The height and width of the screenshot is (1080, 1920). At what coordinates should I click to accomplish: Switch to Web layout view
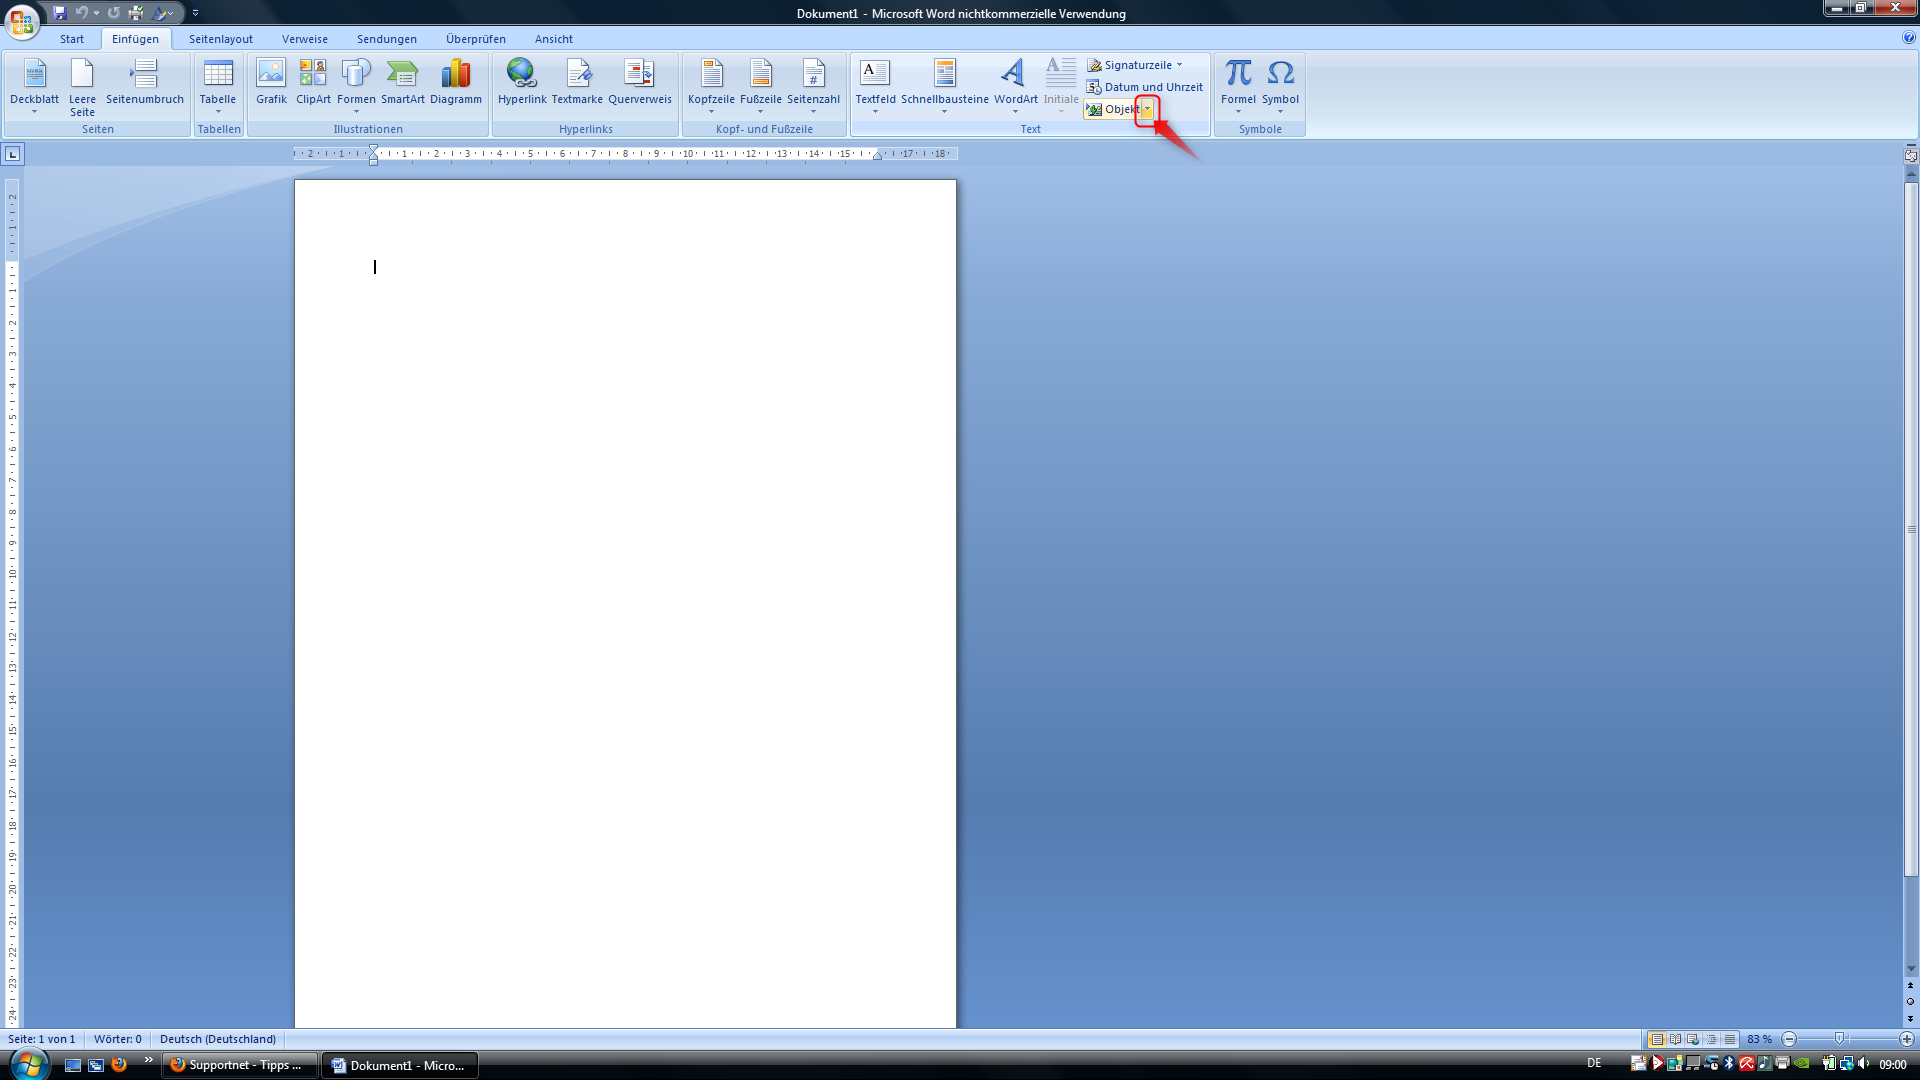[1693, 1039]
